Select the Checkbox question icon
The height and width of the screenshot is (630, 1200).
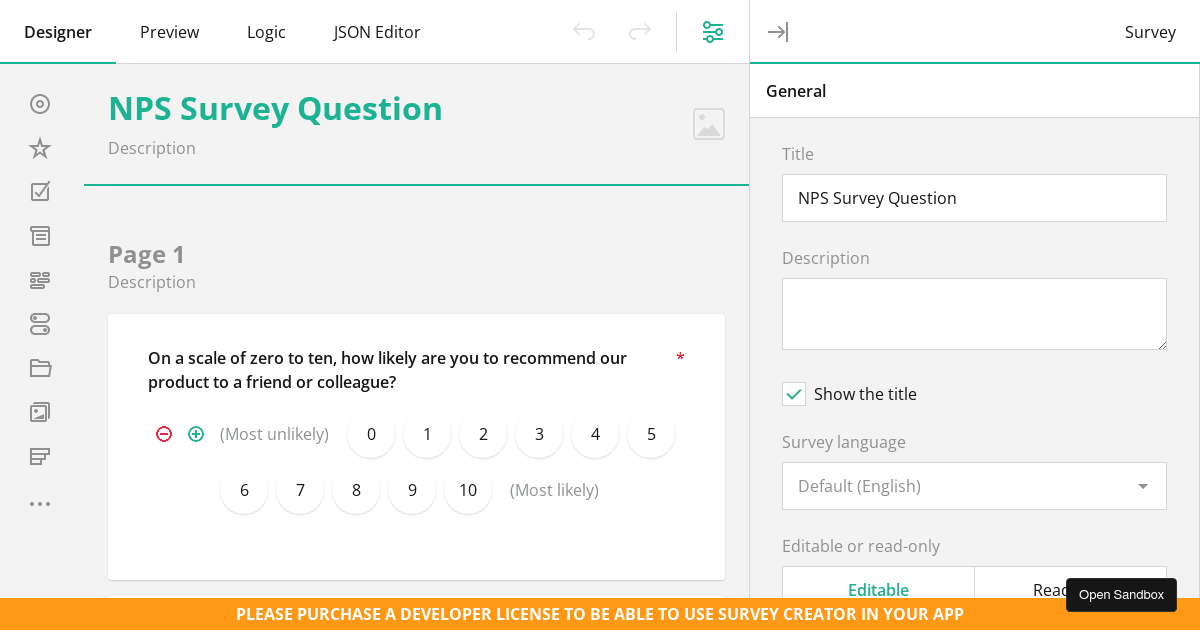(40, 191)
